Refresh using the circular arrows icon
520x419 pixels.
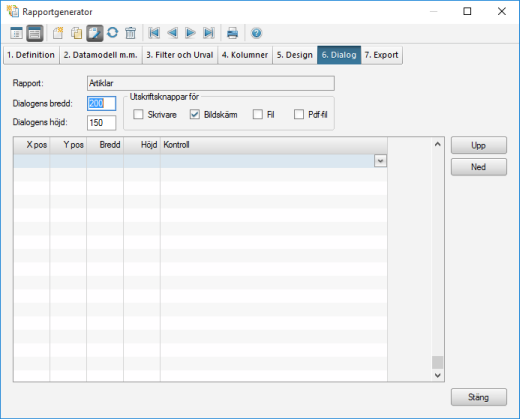click(x=113, y=33)
